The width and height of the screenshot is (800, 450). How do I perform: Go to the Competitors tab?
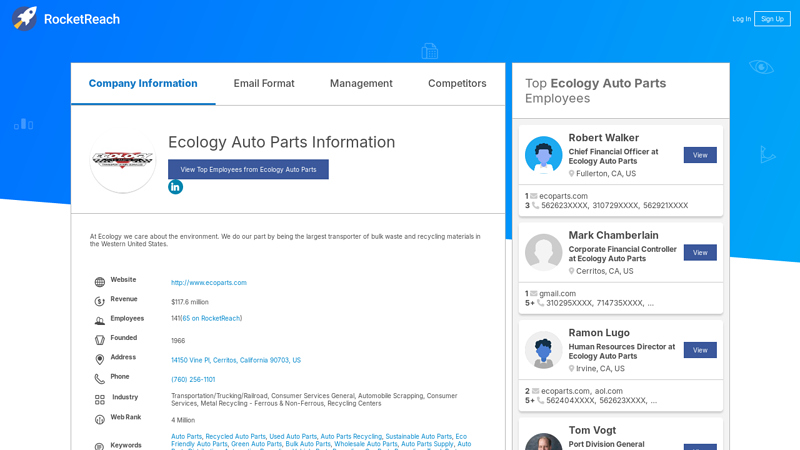[457, 84]
